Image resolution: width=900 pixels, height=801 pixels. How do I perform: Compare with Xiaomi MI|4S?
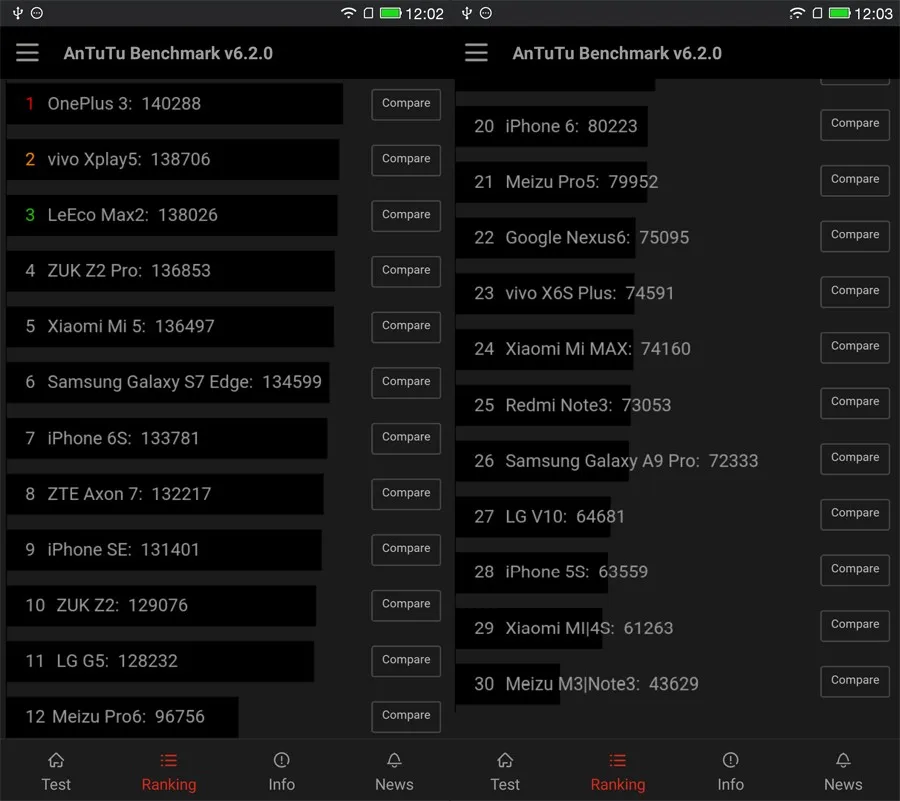point(855,625)
